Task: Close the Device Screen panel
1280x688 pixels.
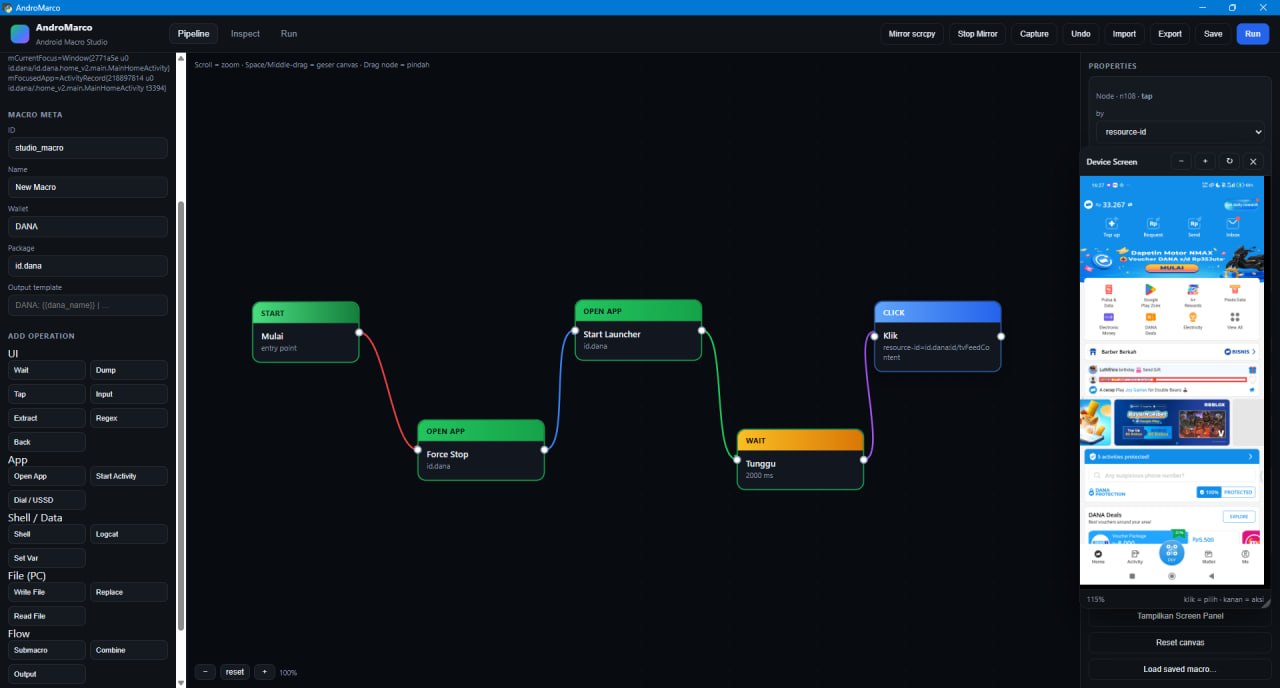Action: coord(1253,161)
